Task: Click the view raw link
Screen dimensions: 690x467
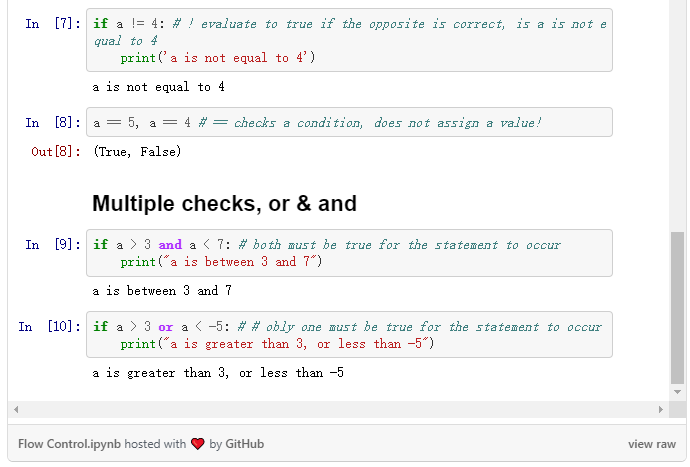Action: click(x=652, y=444)
